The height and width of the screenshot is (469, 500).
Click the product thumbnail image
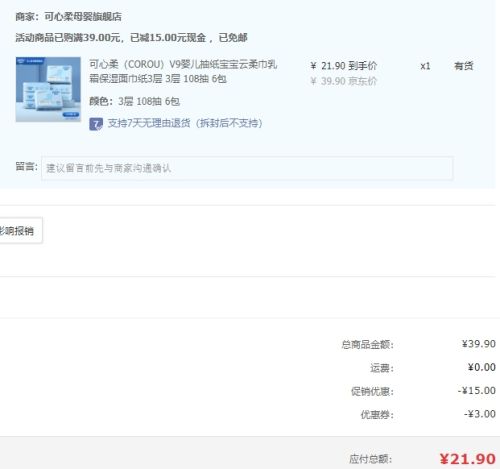click(48, 89)
